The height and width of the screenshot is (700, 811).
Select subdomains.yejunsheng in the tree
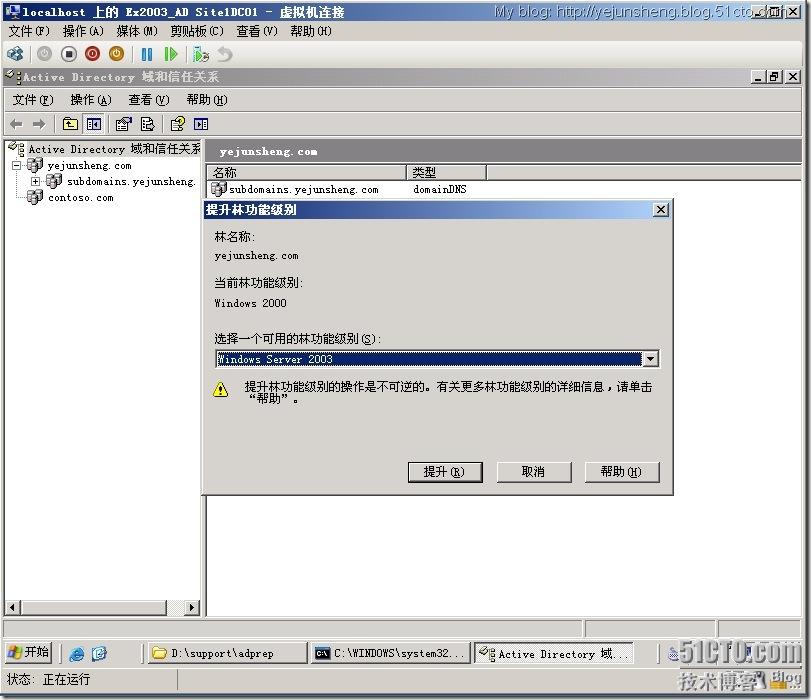click(x=131, y=182)
